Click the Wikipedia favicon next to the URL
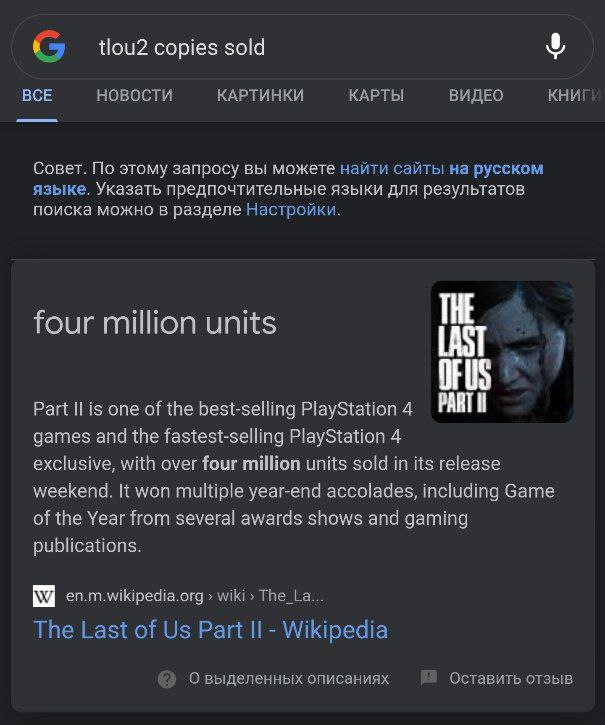Image resolution: width=605 pixels, height=725 pixels. (x=44, y=596)
